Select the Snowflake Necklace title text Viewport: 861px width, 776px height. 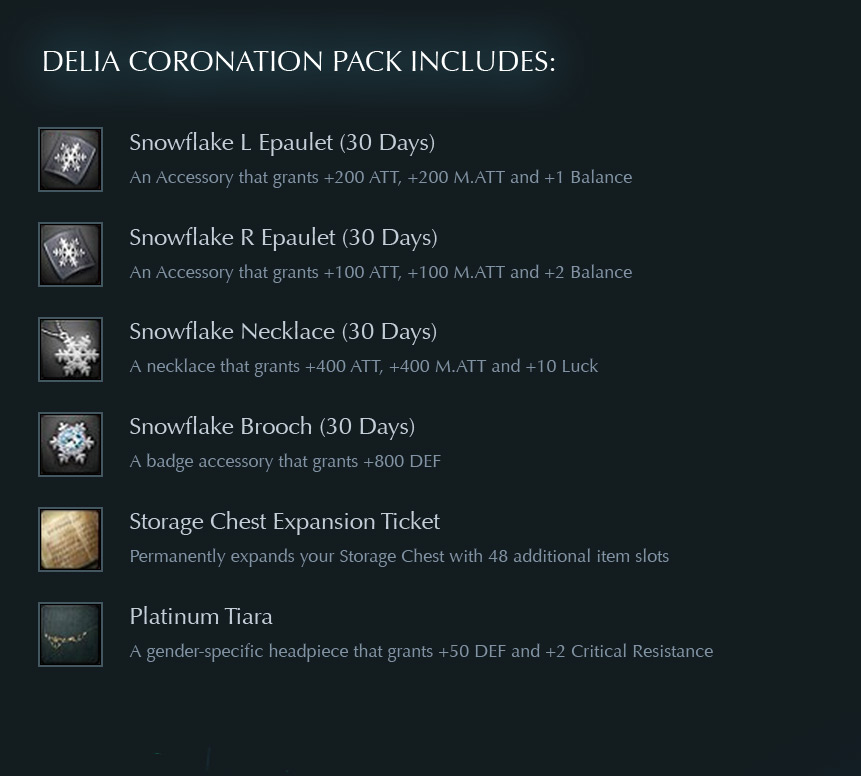click(x=283, y=332)
